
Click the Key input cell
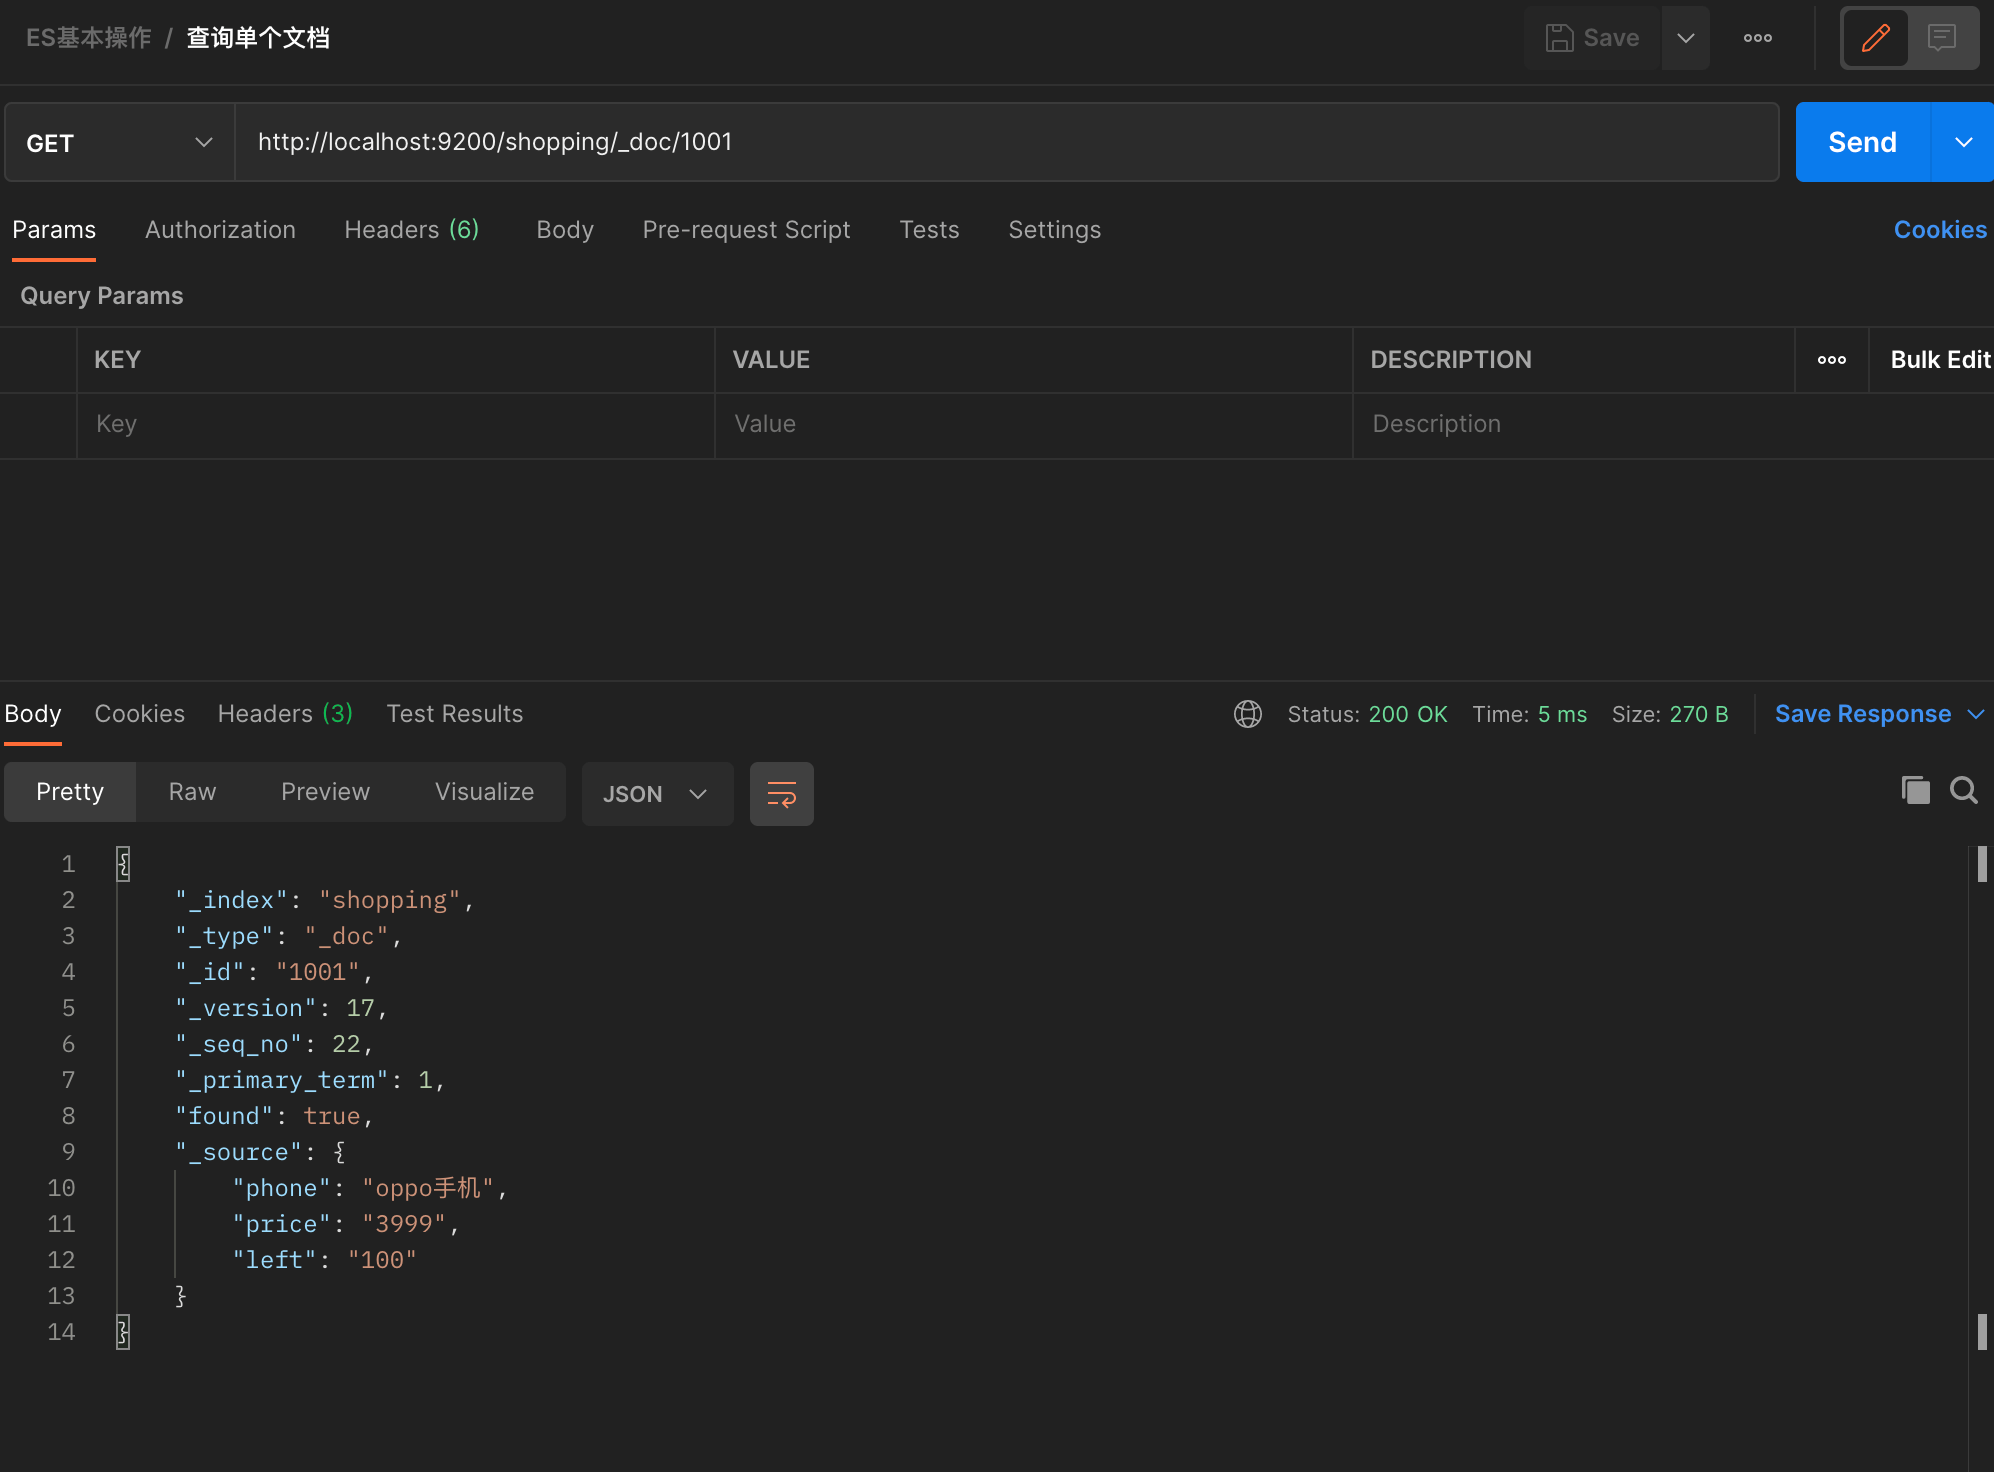pos(396,425)
